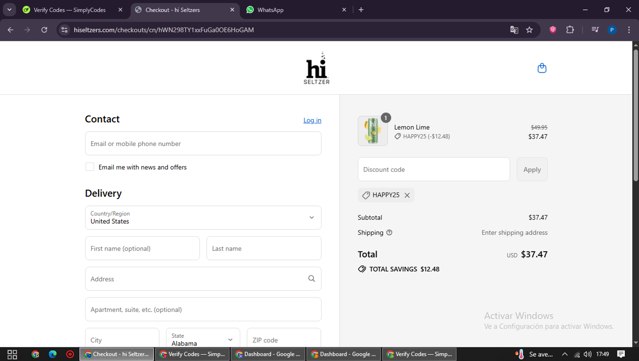Image resolution: width=639 pixels, height=361 pixels.
Task: Open the tab search dropdown arrow
Action: click(9, 10)
